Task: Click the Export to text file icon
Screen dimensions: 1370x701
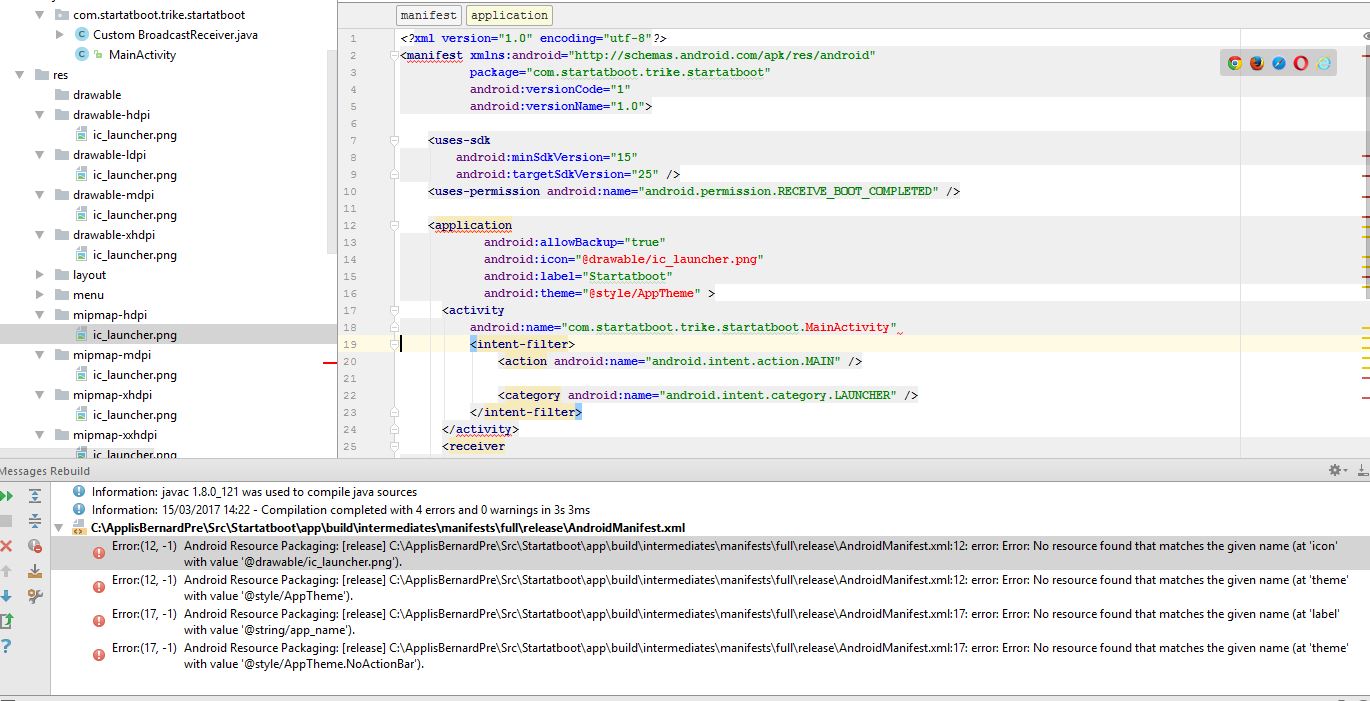Action: coord(6,621)
